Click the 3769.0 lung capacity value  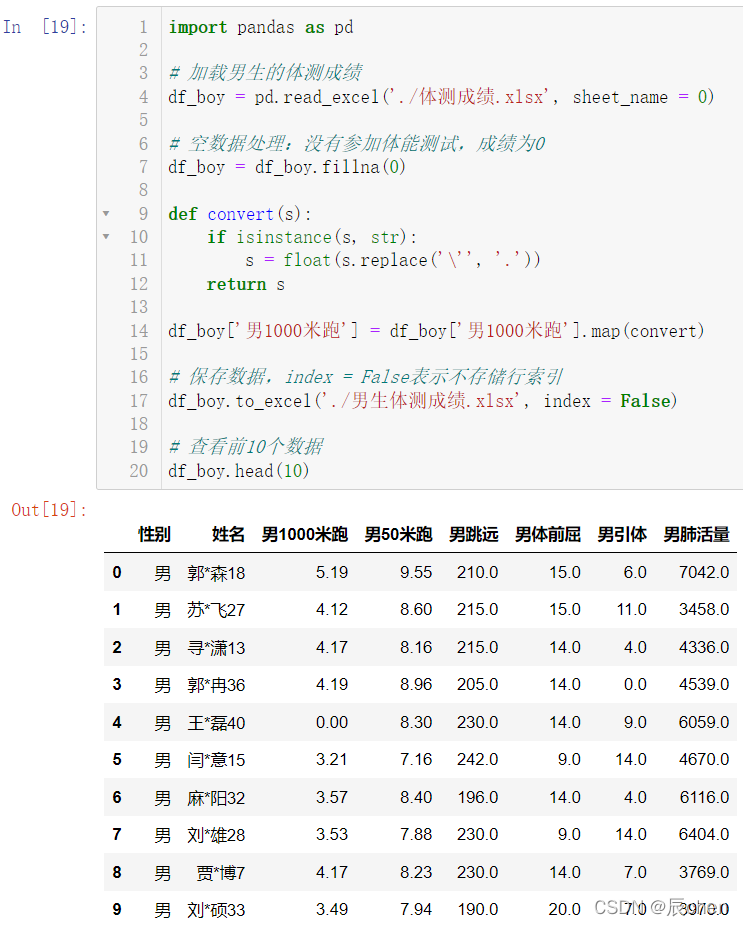[x=704, y=872]
